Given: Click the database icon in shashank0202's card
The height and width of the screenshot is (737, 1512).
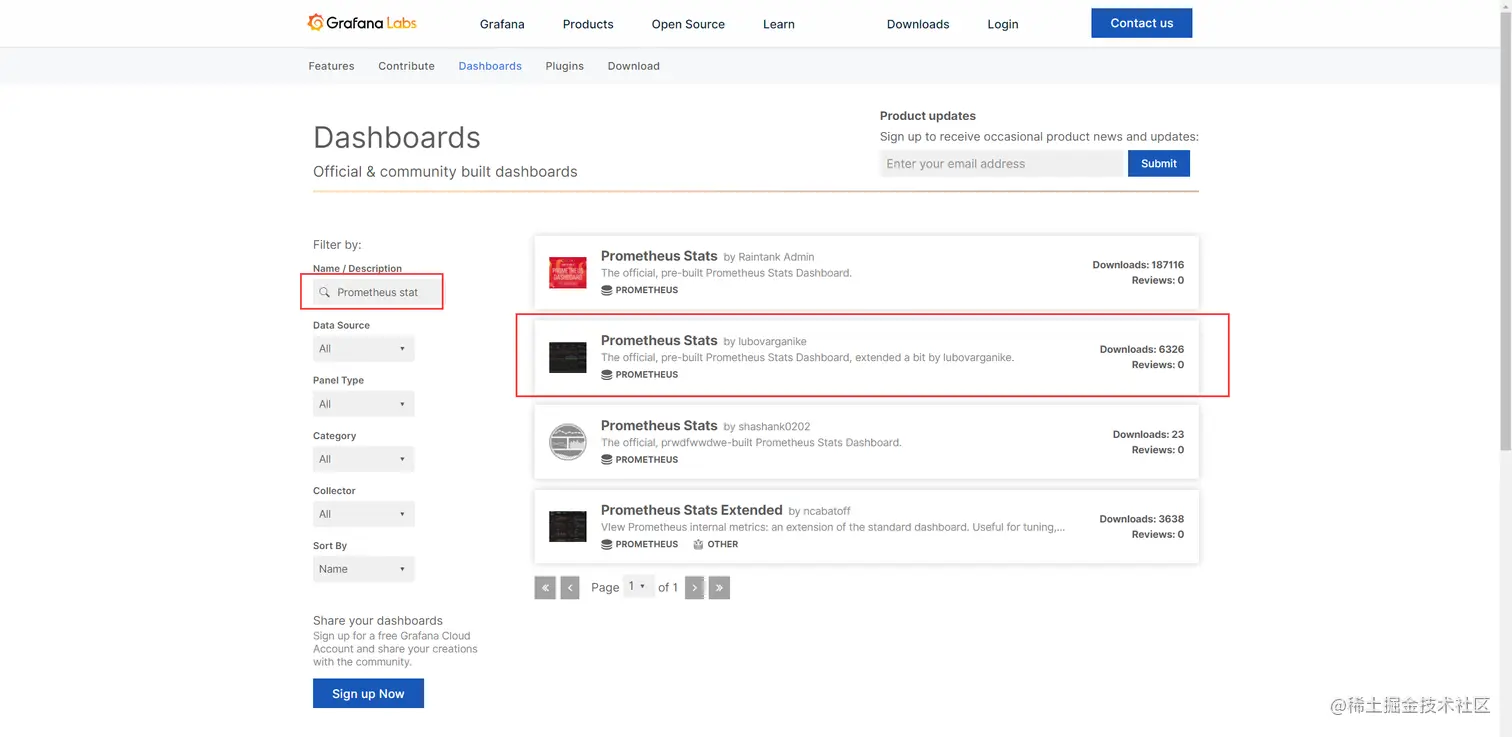Looking at the screenshot, I should (606, 460).
